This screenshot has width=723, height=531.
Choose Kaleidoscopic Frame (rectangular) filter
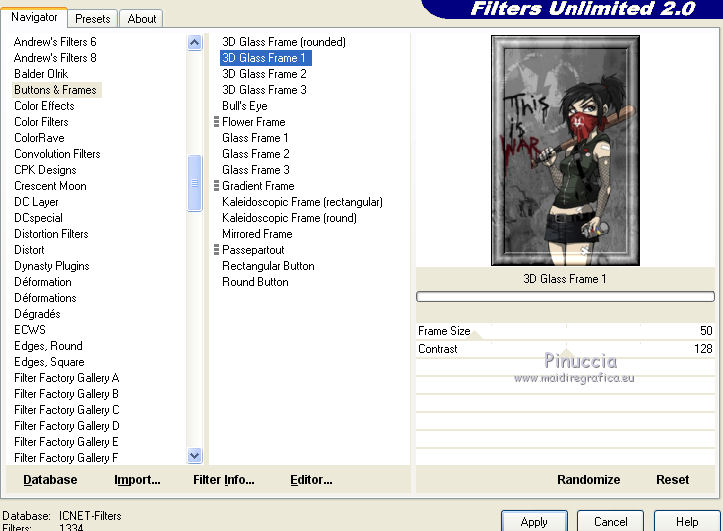(302, 202)
